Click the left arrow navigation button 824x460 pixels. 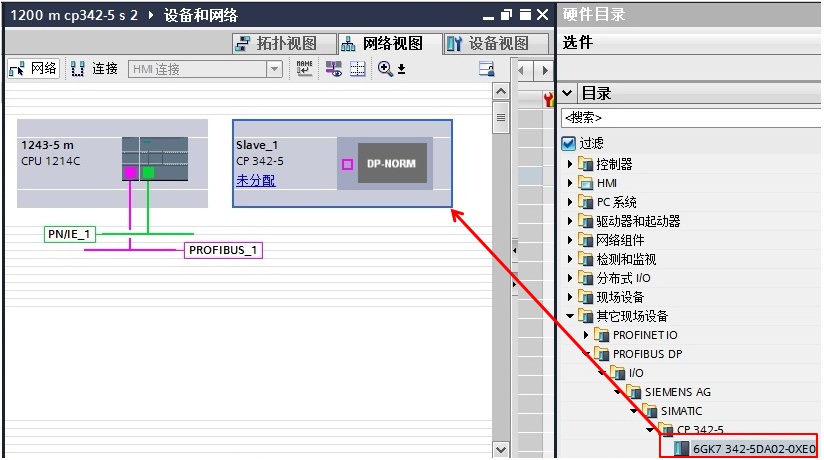click(522, 69)
